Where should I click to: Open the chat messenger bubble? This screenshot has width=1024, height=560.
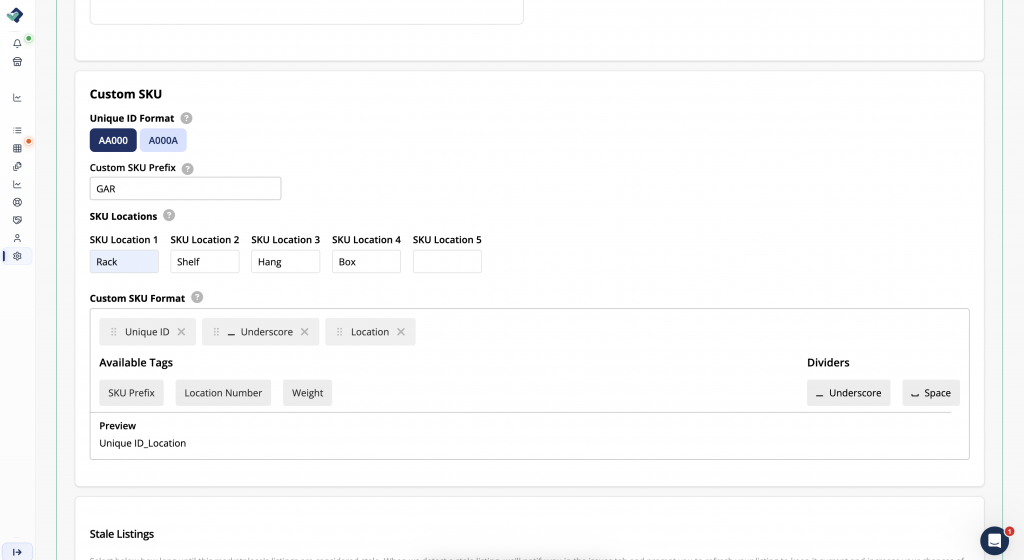click(994, 541)
